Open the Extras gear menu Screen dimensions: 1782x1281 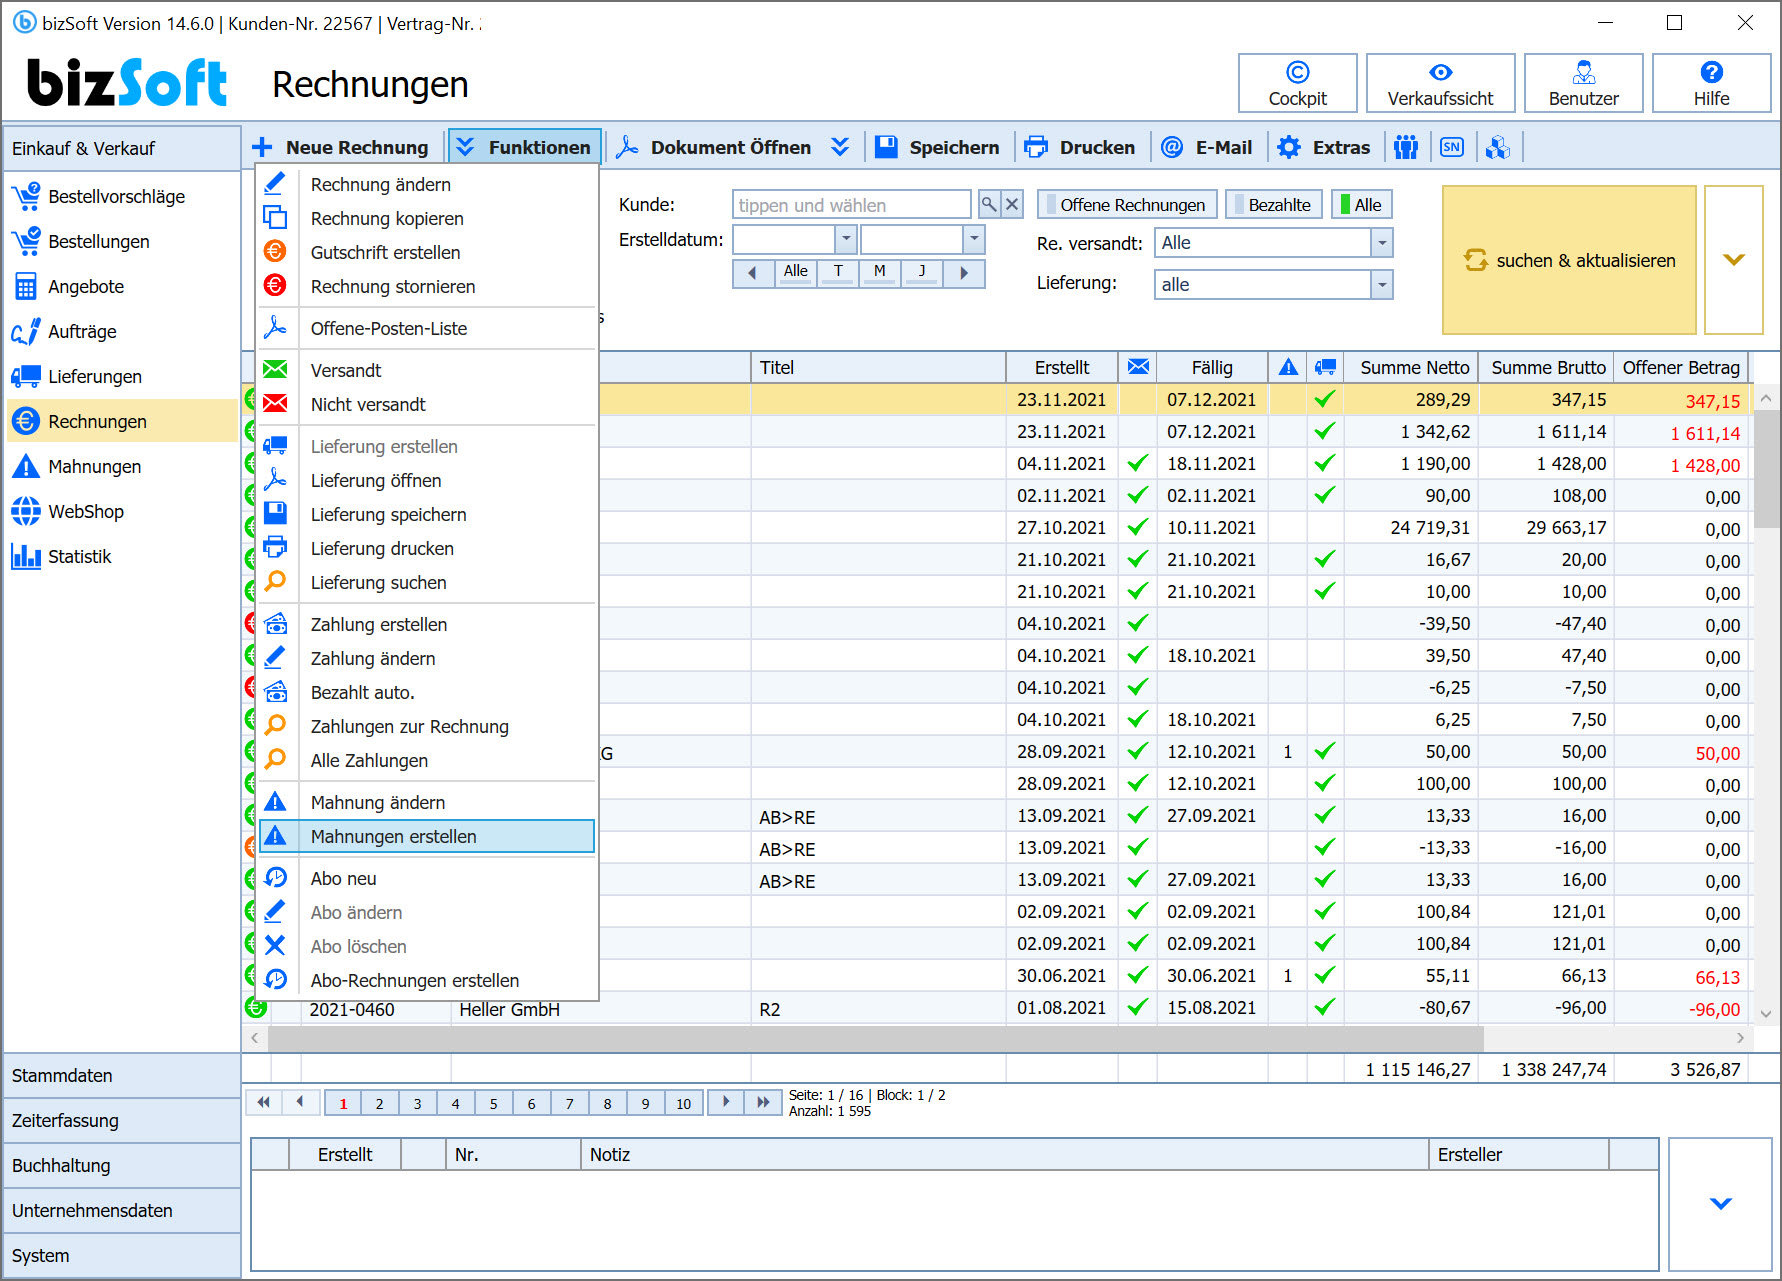point(1323,147)
